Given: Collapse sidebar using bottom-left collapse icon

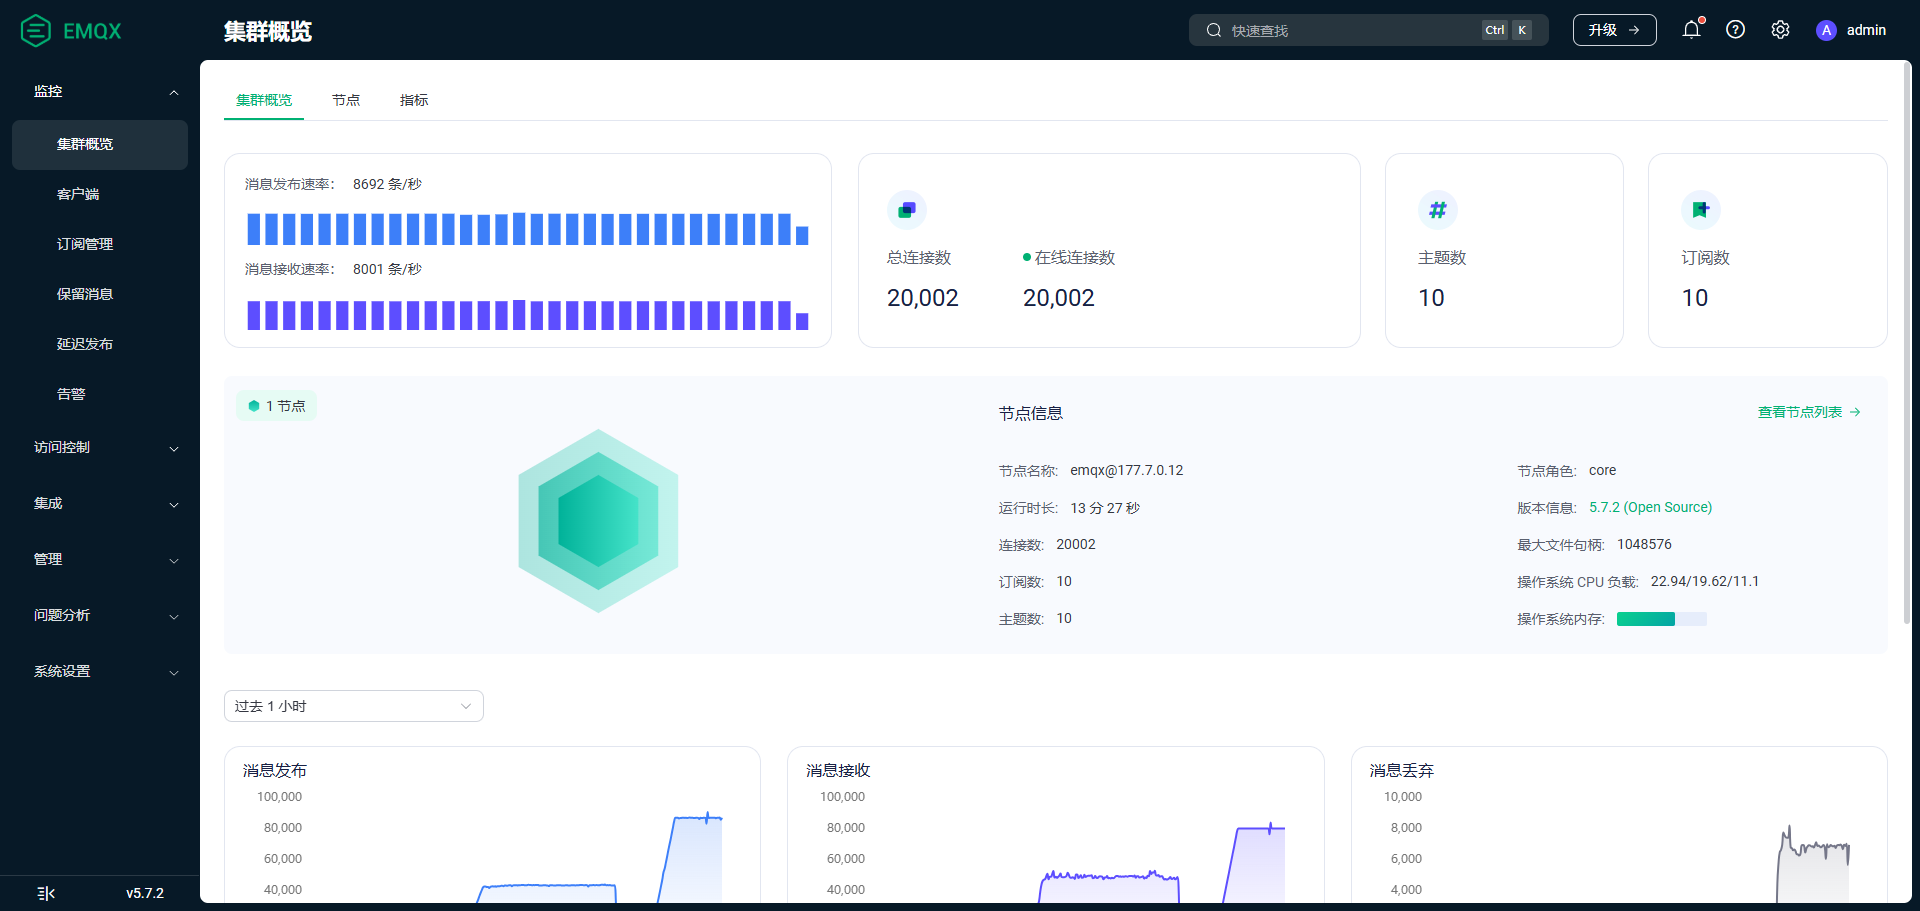Looking at the screenshot, I should (x=46, y=893).
